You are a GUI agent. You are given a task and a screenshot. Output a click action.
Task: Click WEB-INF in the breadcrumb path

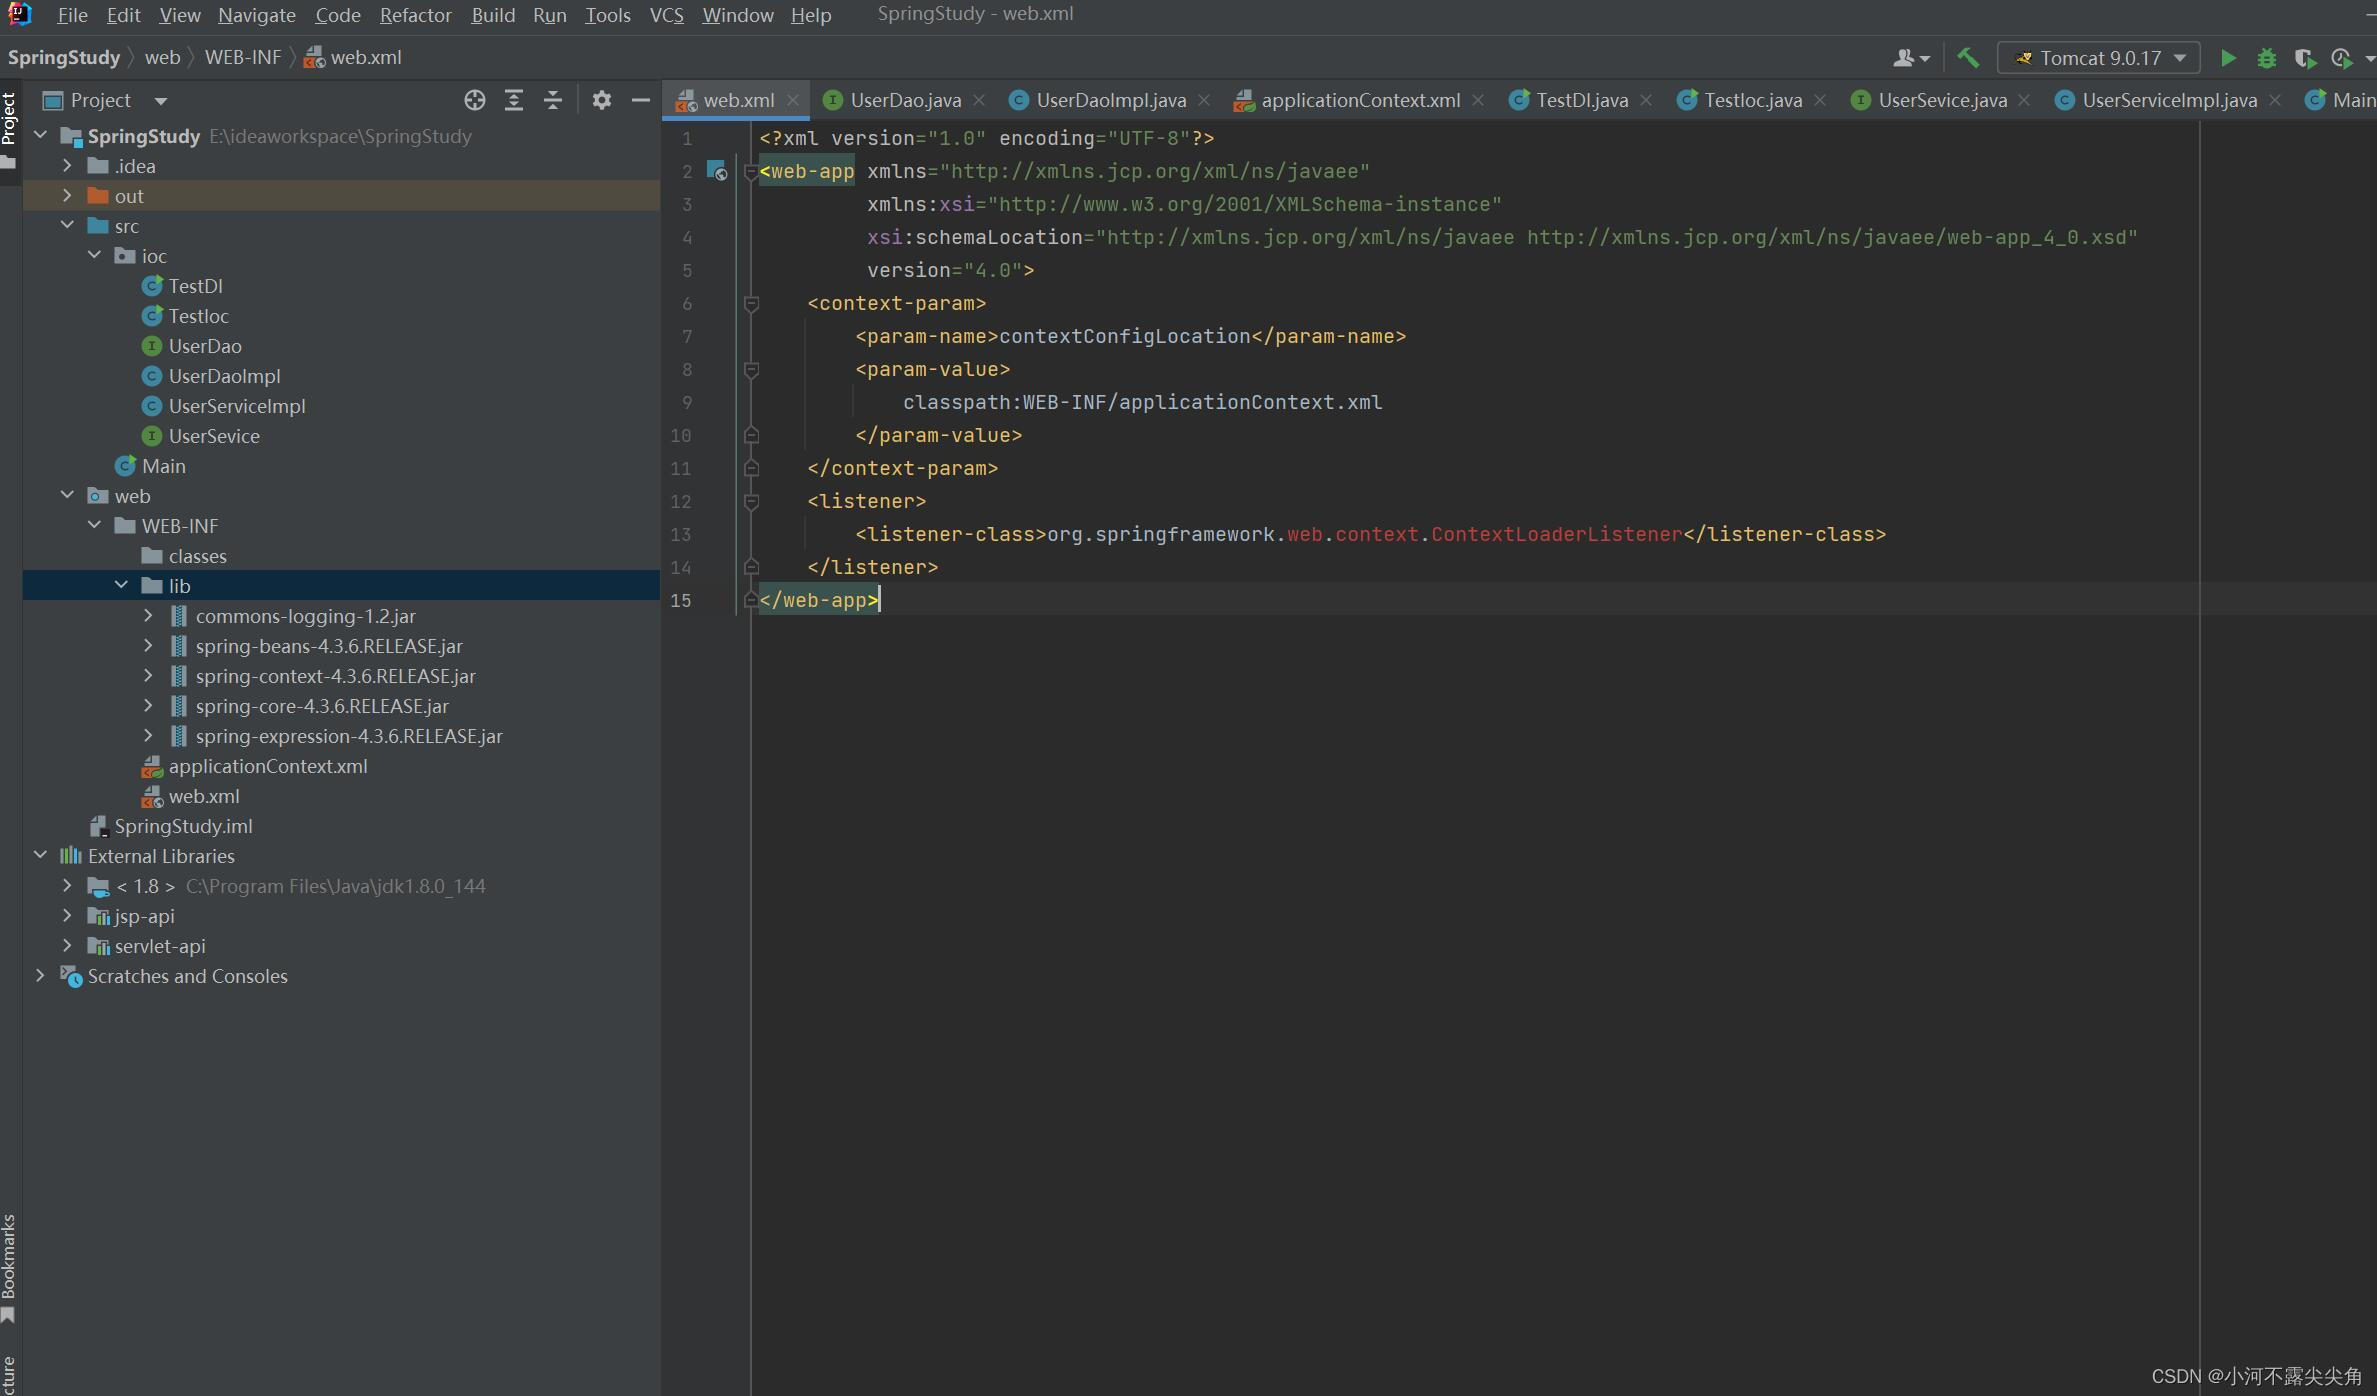click(242, 58)
